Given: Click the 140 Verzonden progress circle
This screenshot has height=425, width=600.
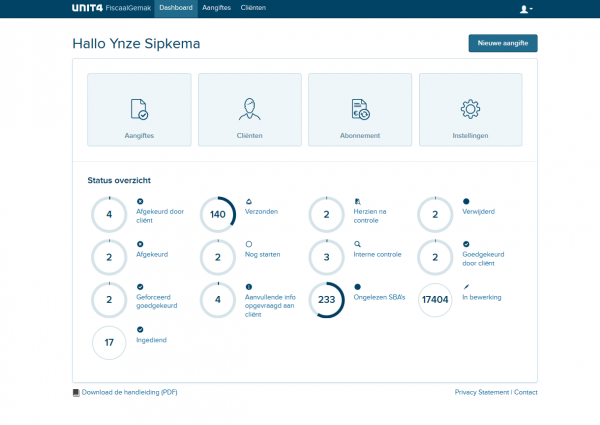Looking at the screenshot, I should coord(218,214).
